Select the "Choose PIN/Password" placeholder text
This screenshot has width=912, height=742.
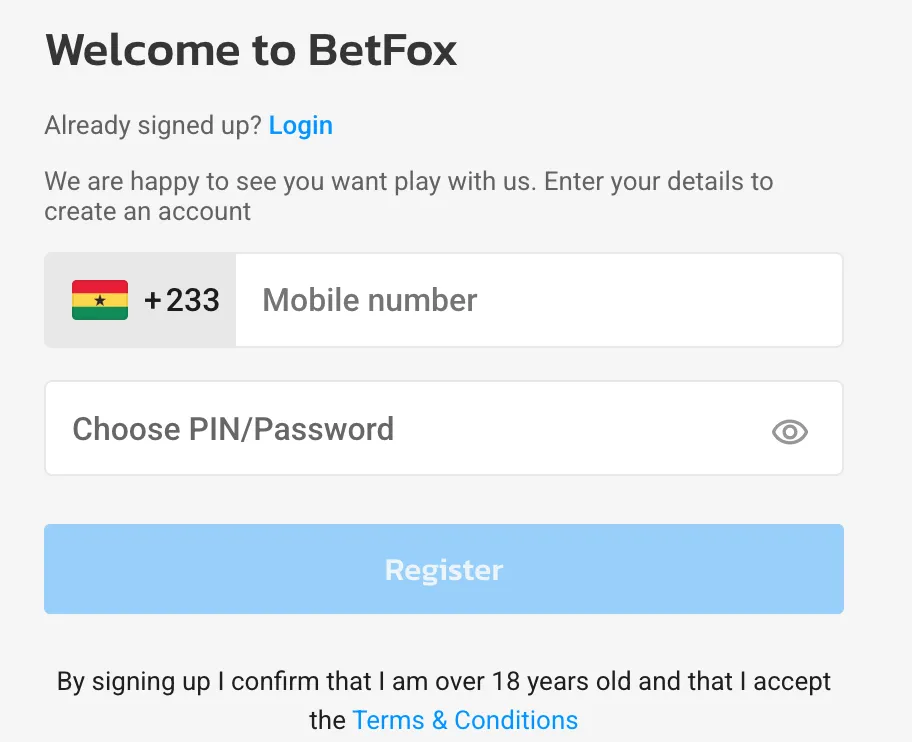pos(233,429)
